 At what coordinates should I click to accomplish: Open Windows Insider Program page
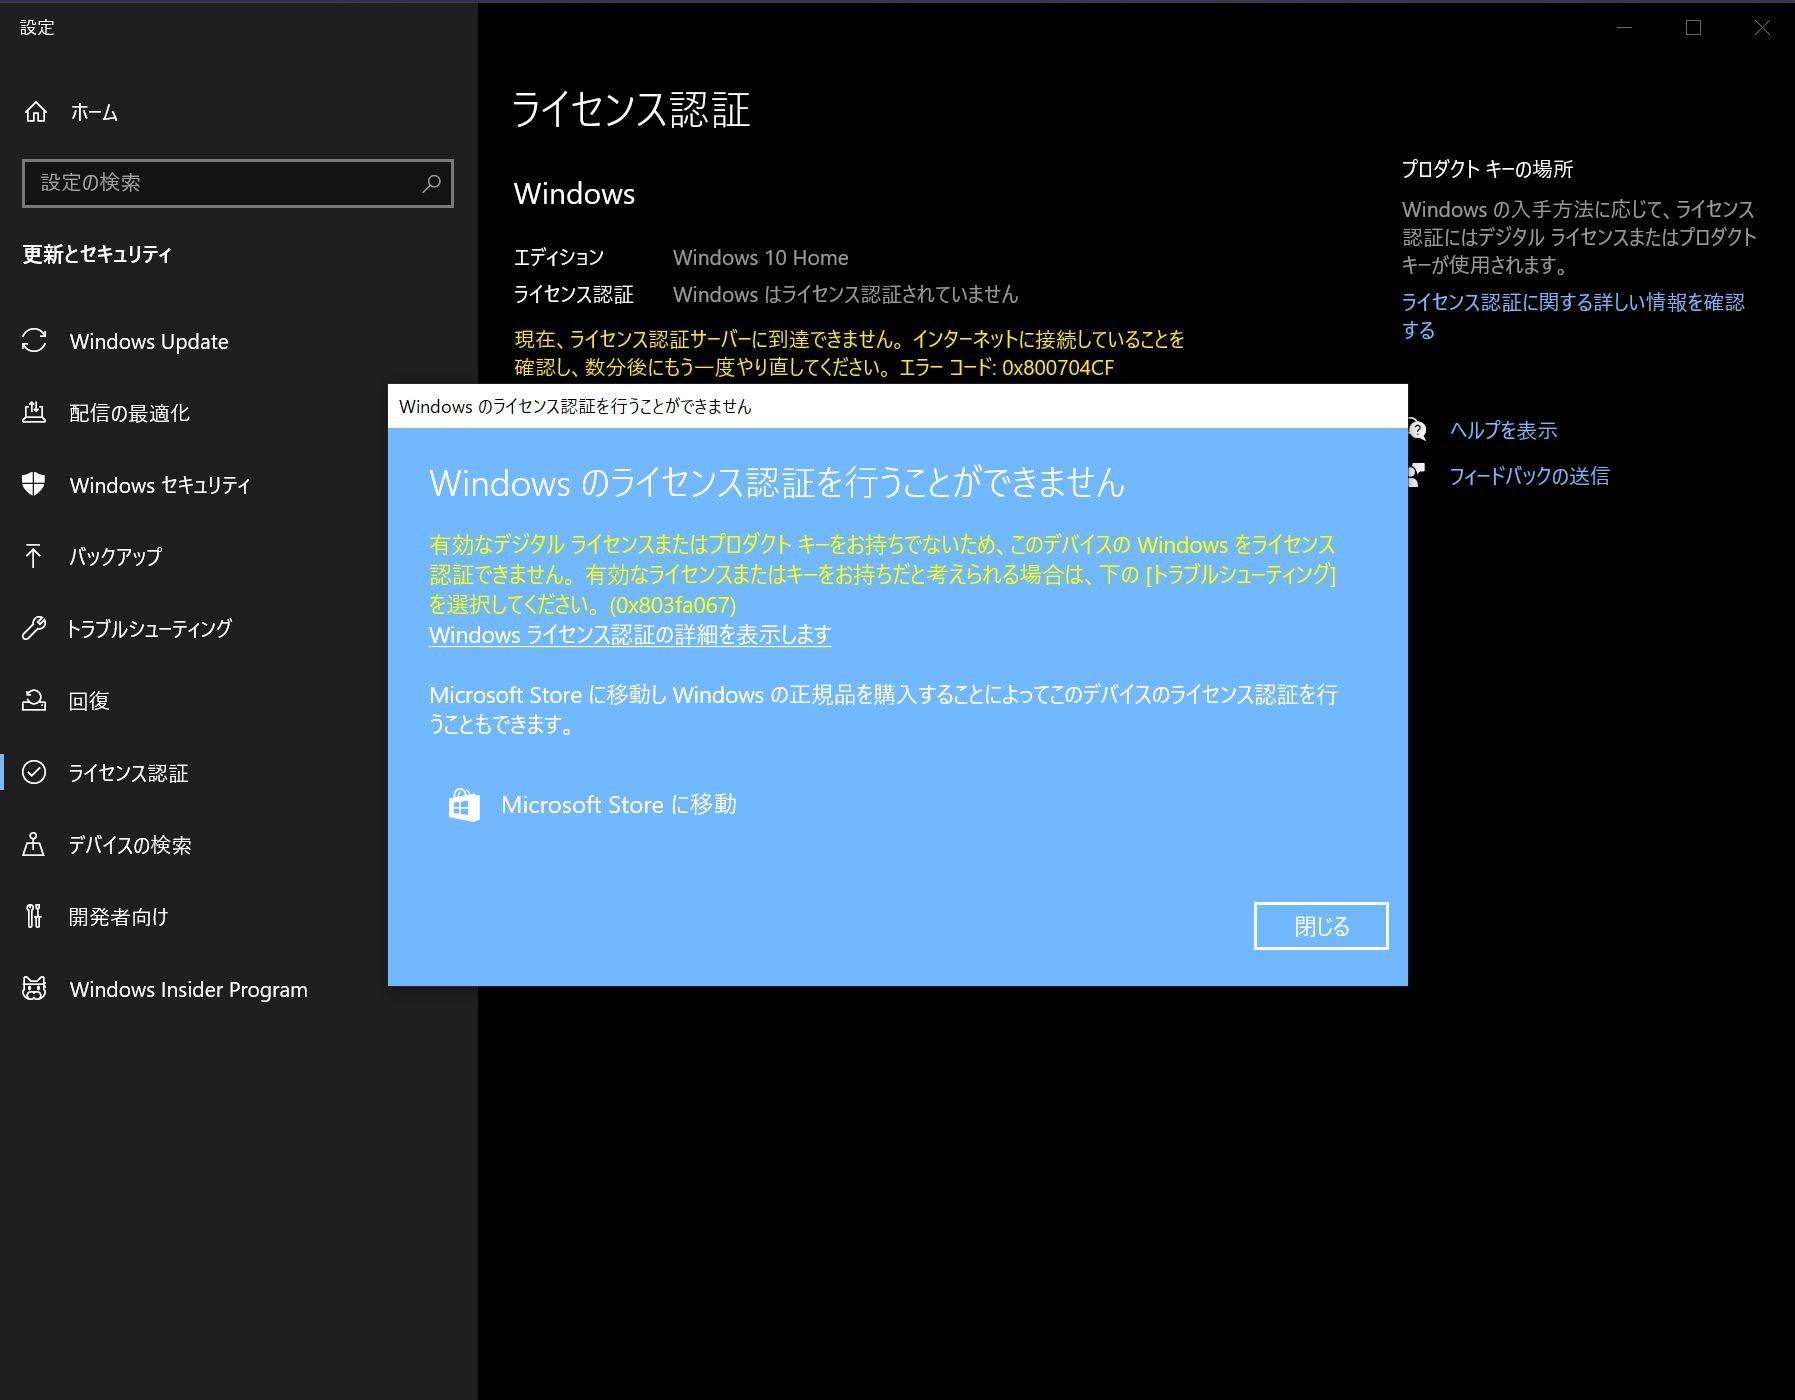[189, 989]
